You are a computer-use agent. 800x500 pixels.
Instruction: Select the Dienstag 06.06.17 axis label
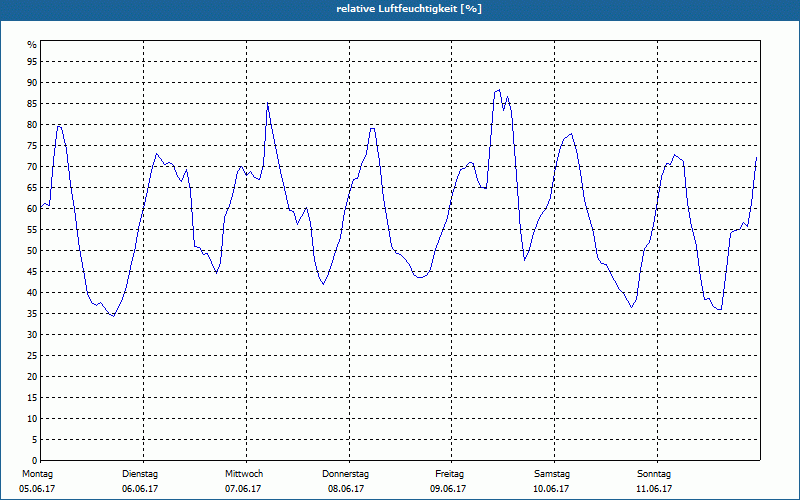[140, 481]
